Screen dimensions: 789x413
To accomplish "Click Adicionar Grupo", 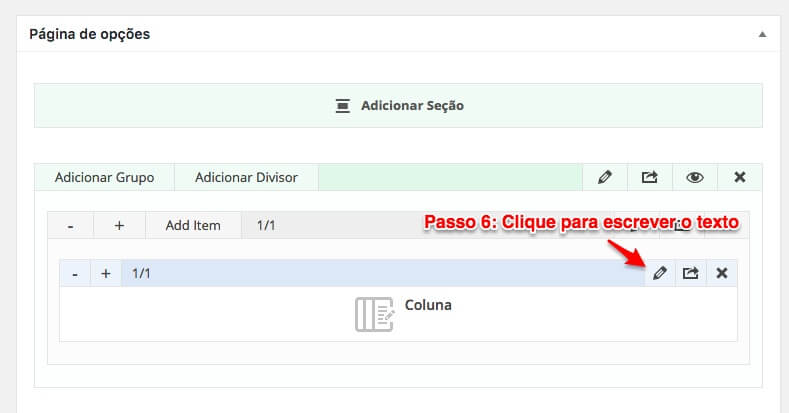I will pos(104,177).
